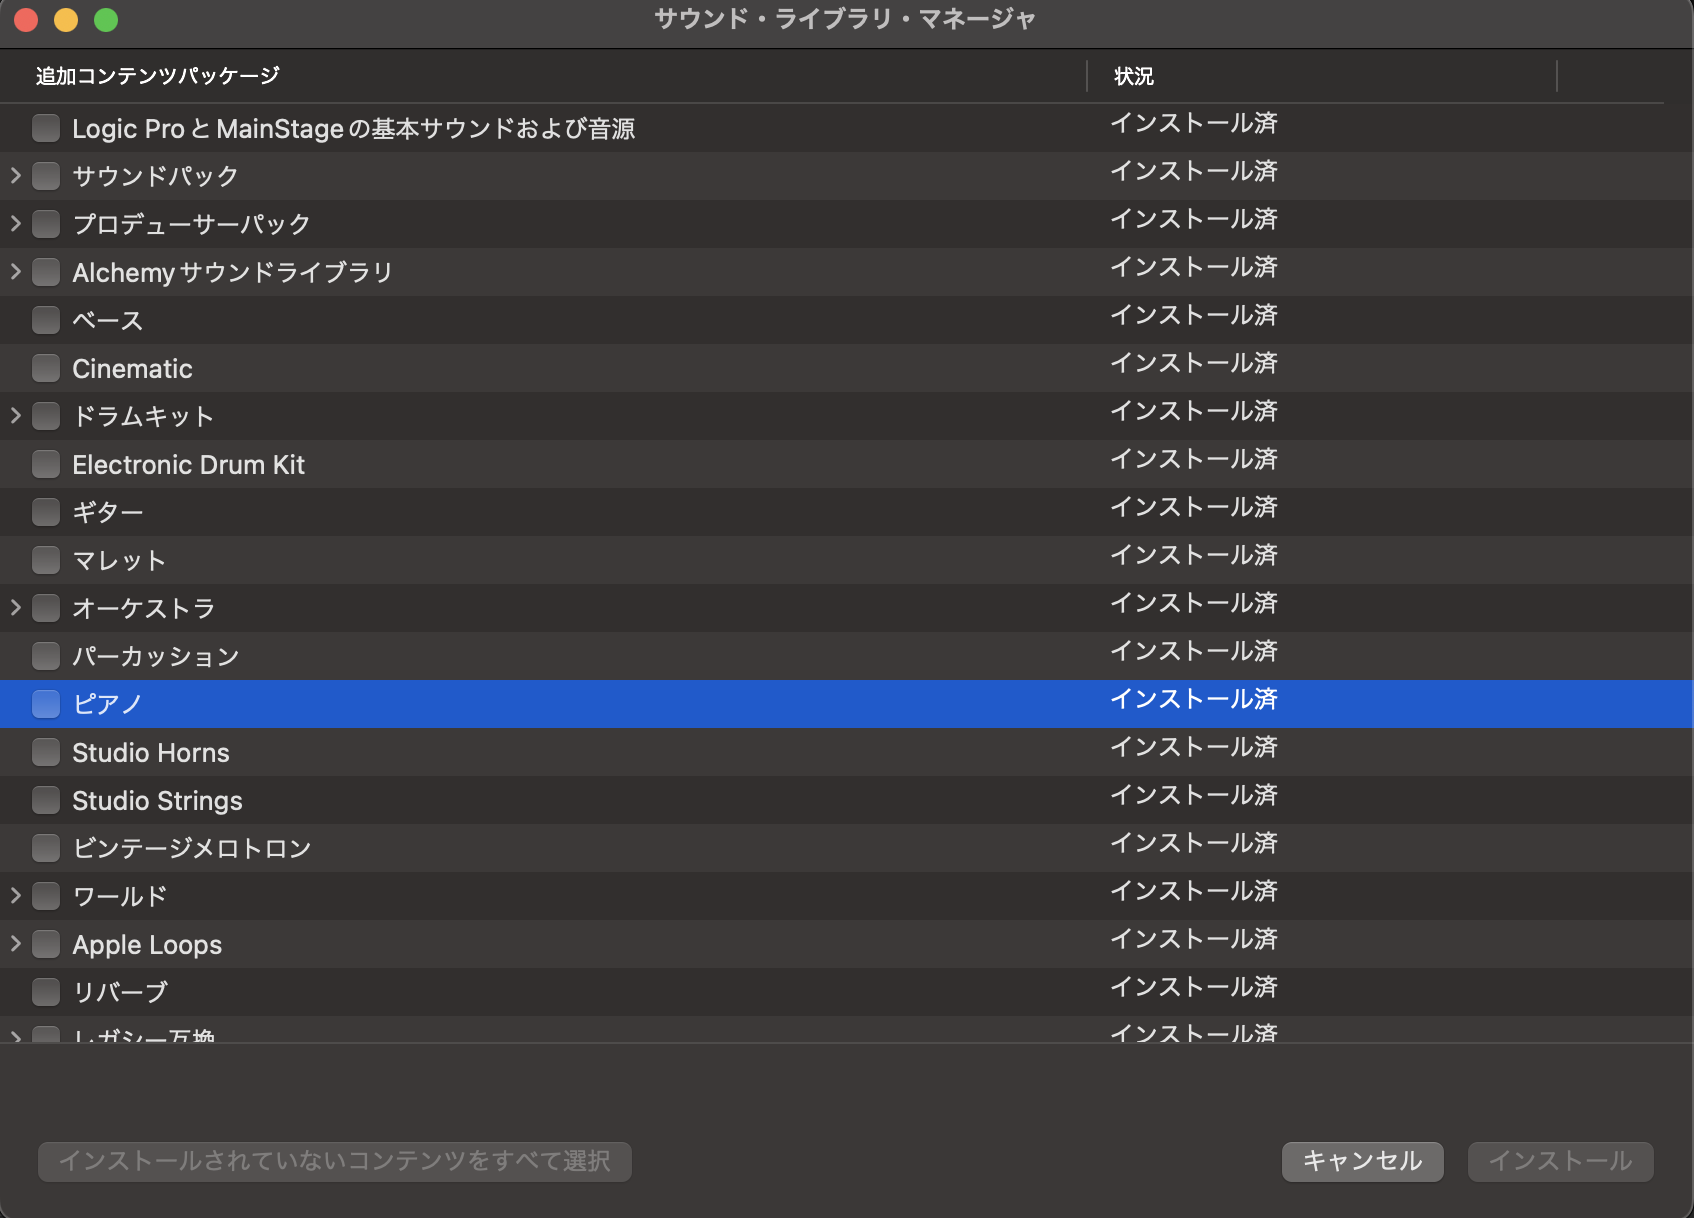Click the キャンセル button

tap(1363, 1161)
